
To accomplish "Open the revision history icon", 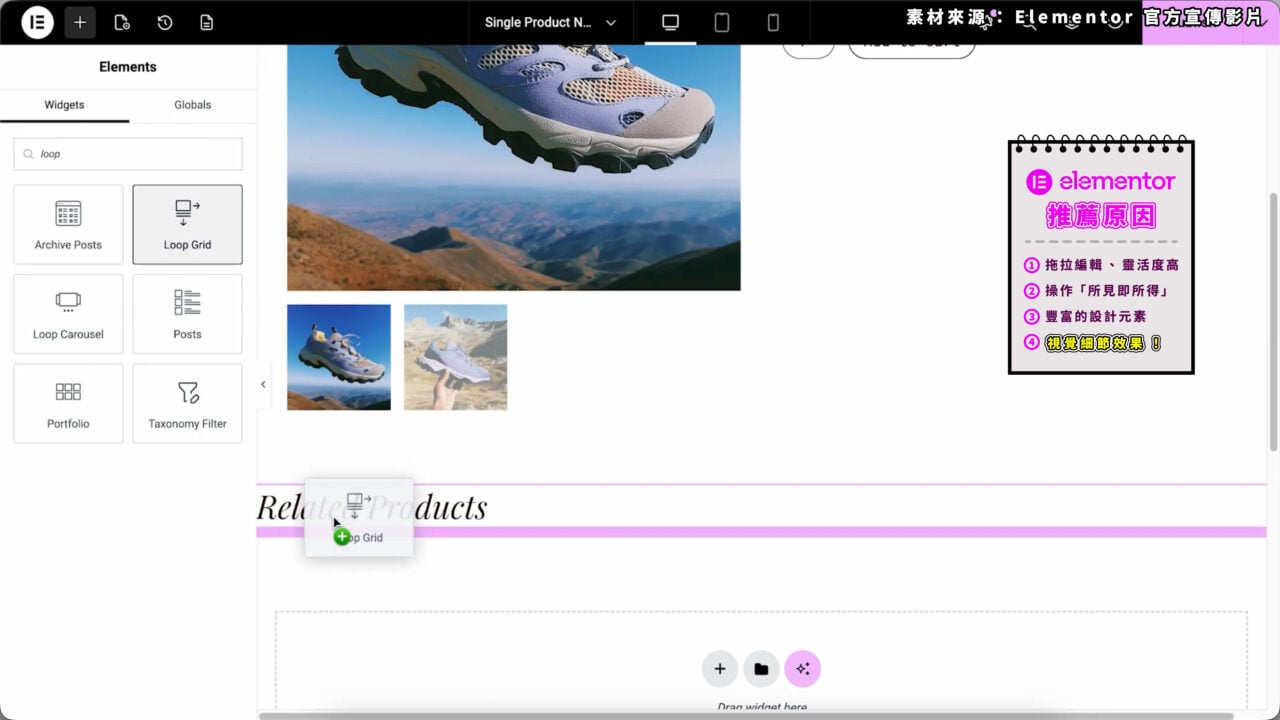I will 165,22.
